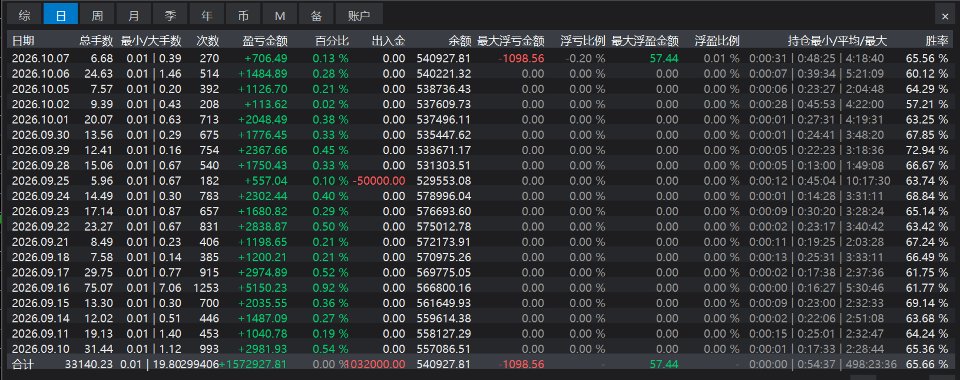Screen dimensions: 960x380
Task: Sort by the 总手数 column header
Action: (x=96, y=41)
